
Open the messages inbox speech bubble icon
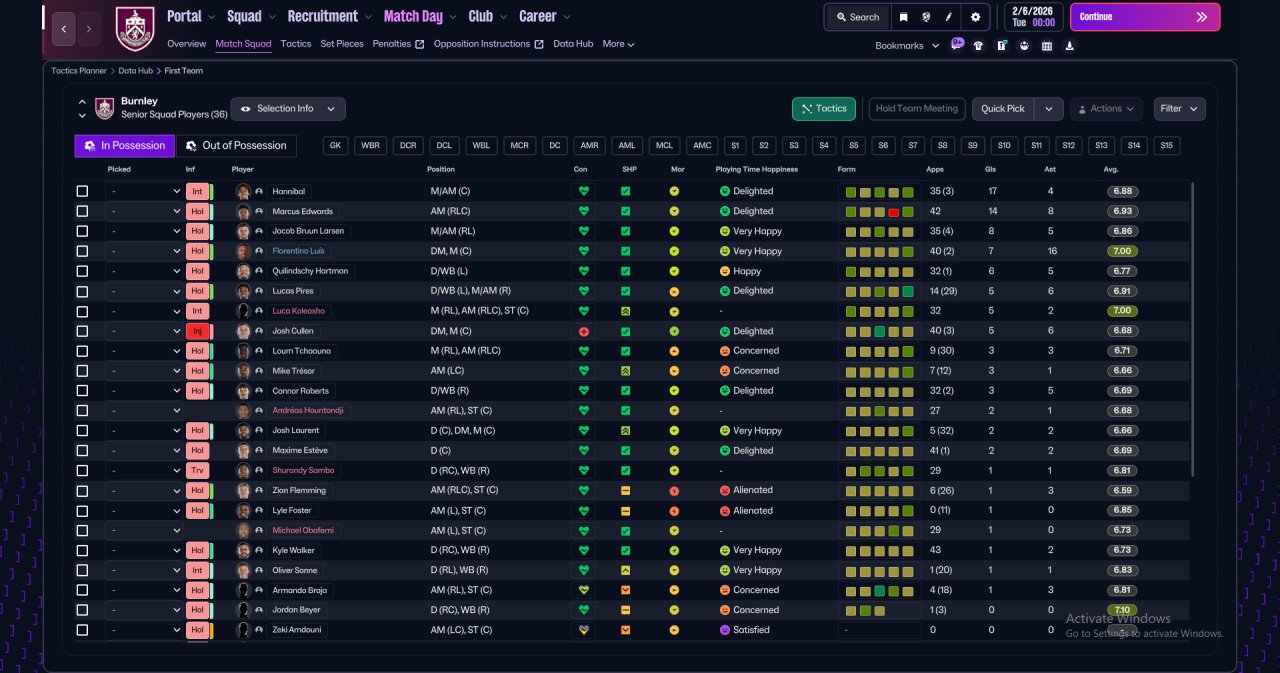957,44
